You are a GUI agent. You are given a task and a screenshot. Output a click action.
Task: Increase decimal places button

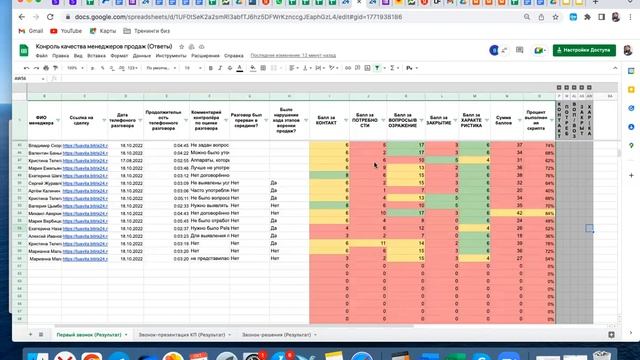[122, 68]
